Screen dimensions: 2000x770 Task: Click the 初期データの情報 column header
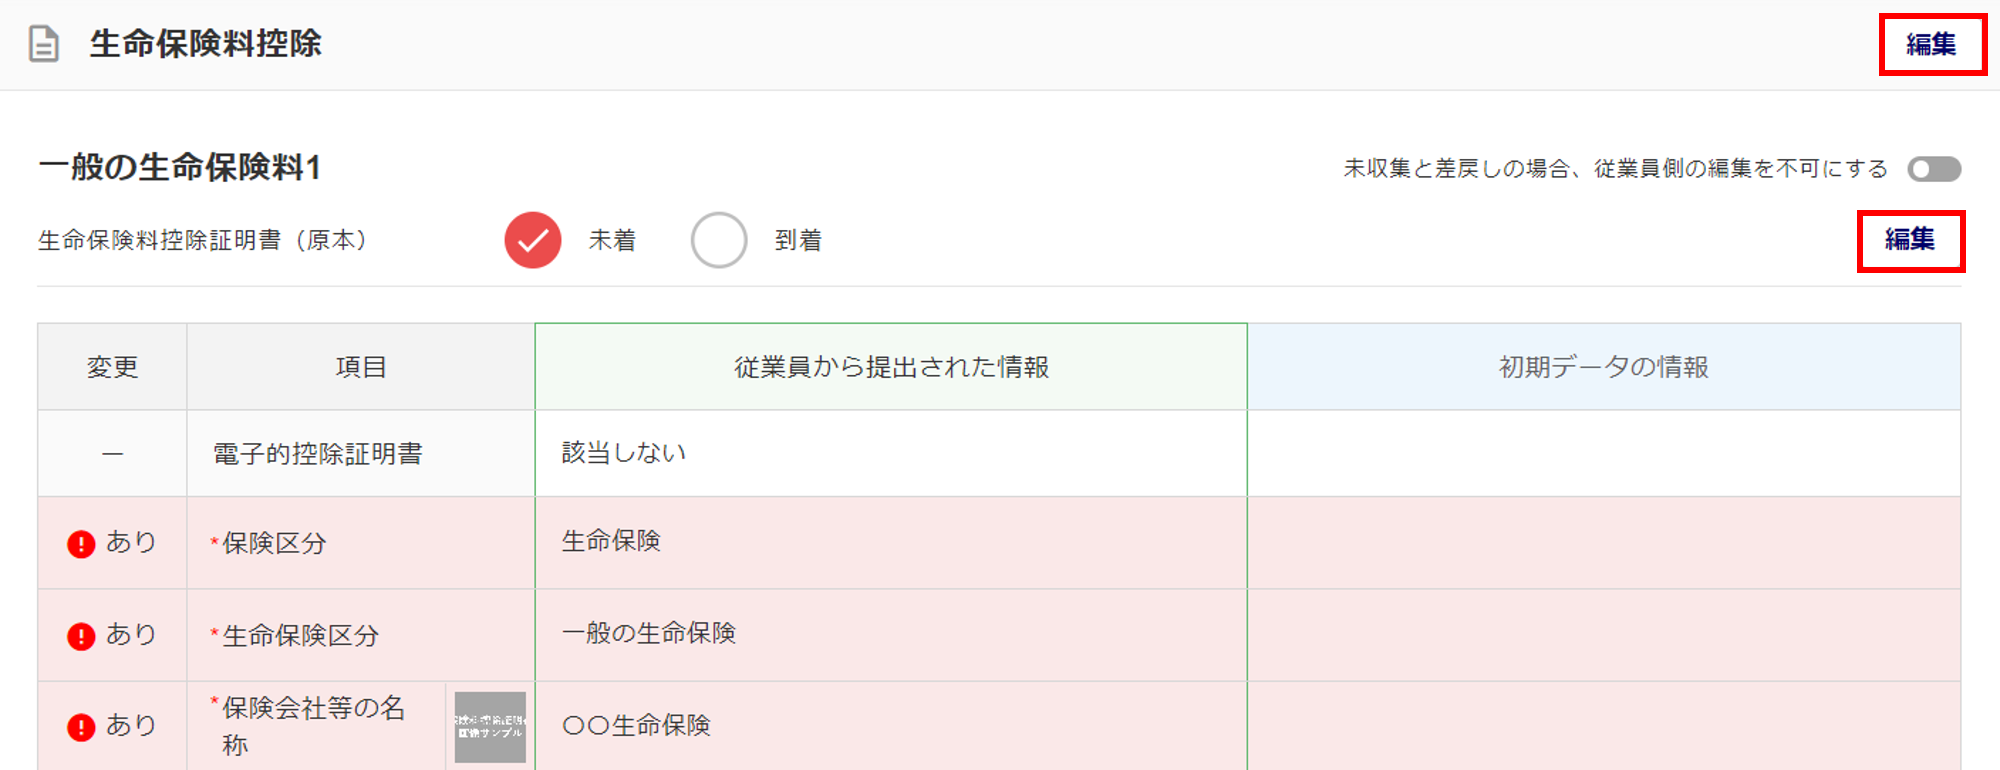1604,367
